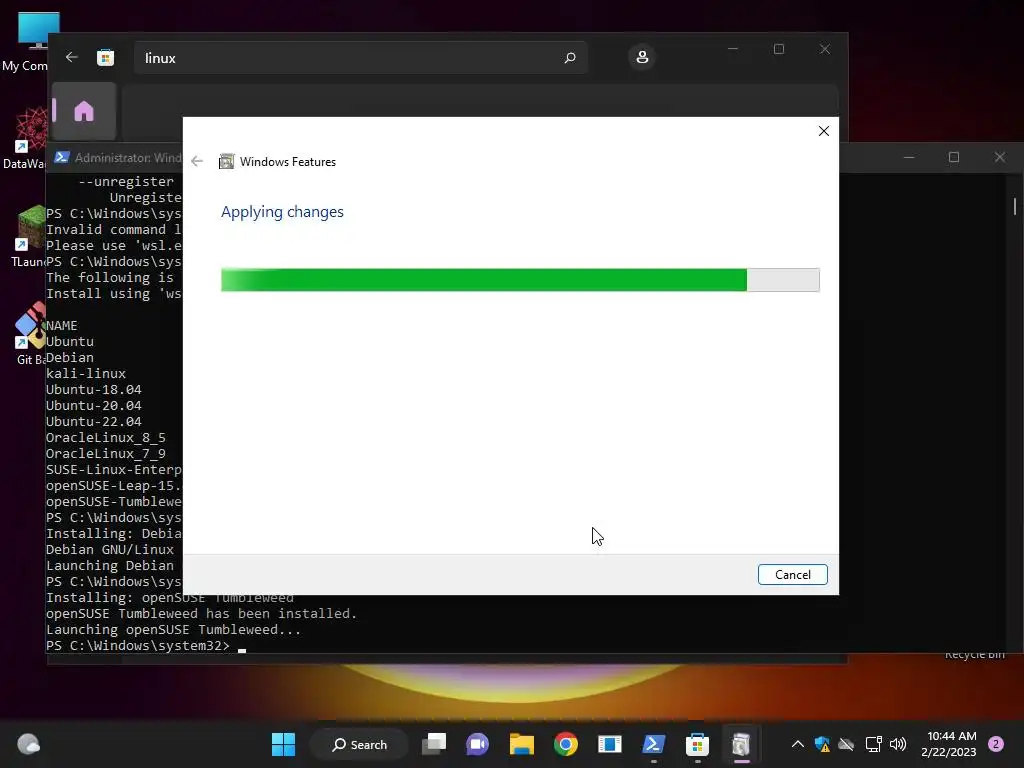Close the PowerShell window

pyautogui.click(x=1000, y=157)
